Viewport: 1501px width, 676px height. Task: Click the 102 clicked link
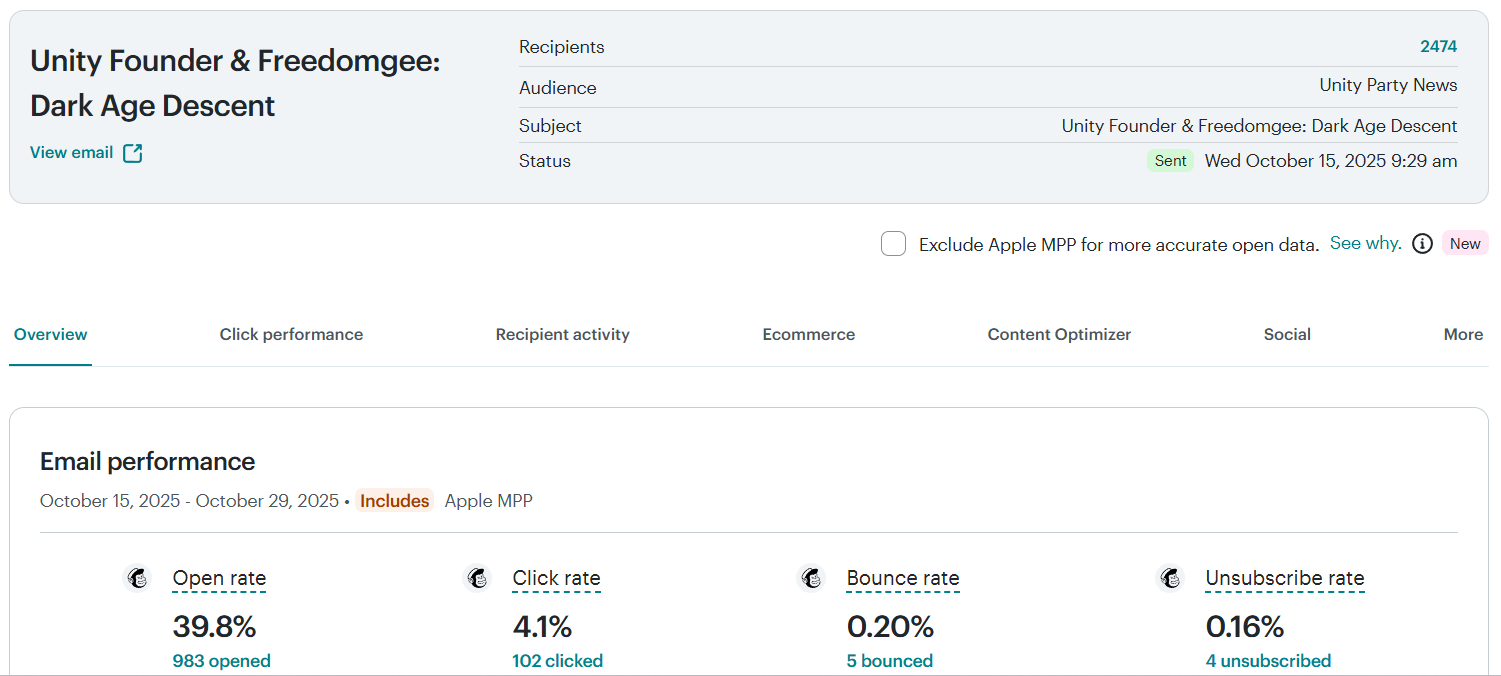pyautogui.click(x=557, y=661)
